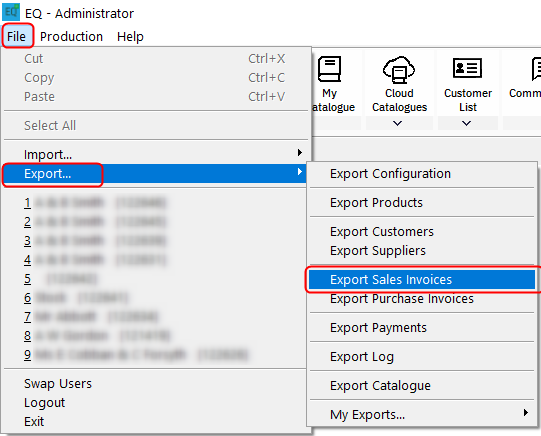
Task: Expand the Customer List dropdown chevron
Action: click(466, 123)
